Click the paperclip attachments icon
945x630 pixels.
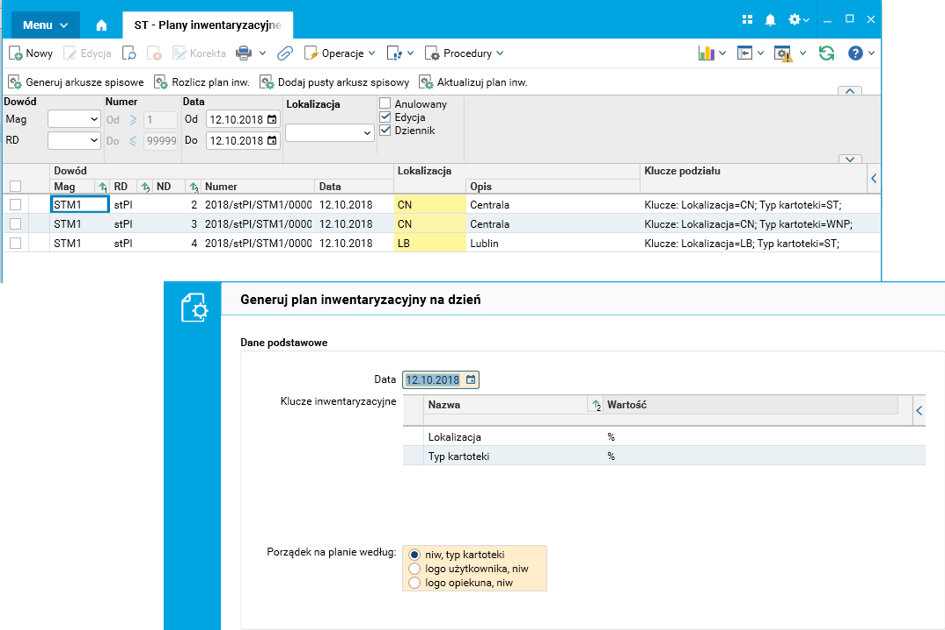pos(284,54)
